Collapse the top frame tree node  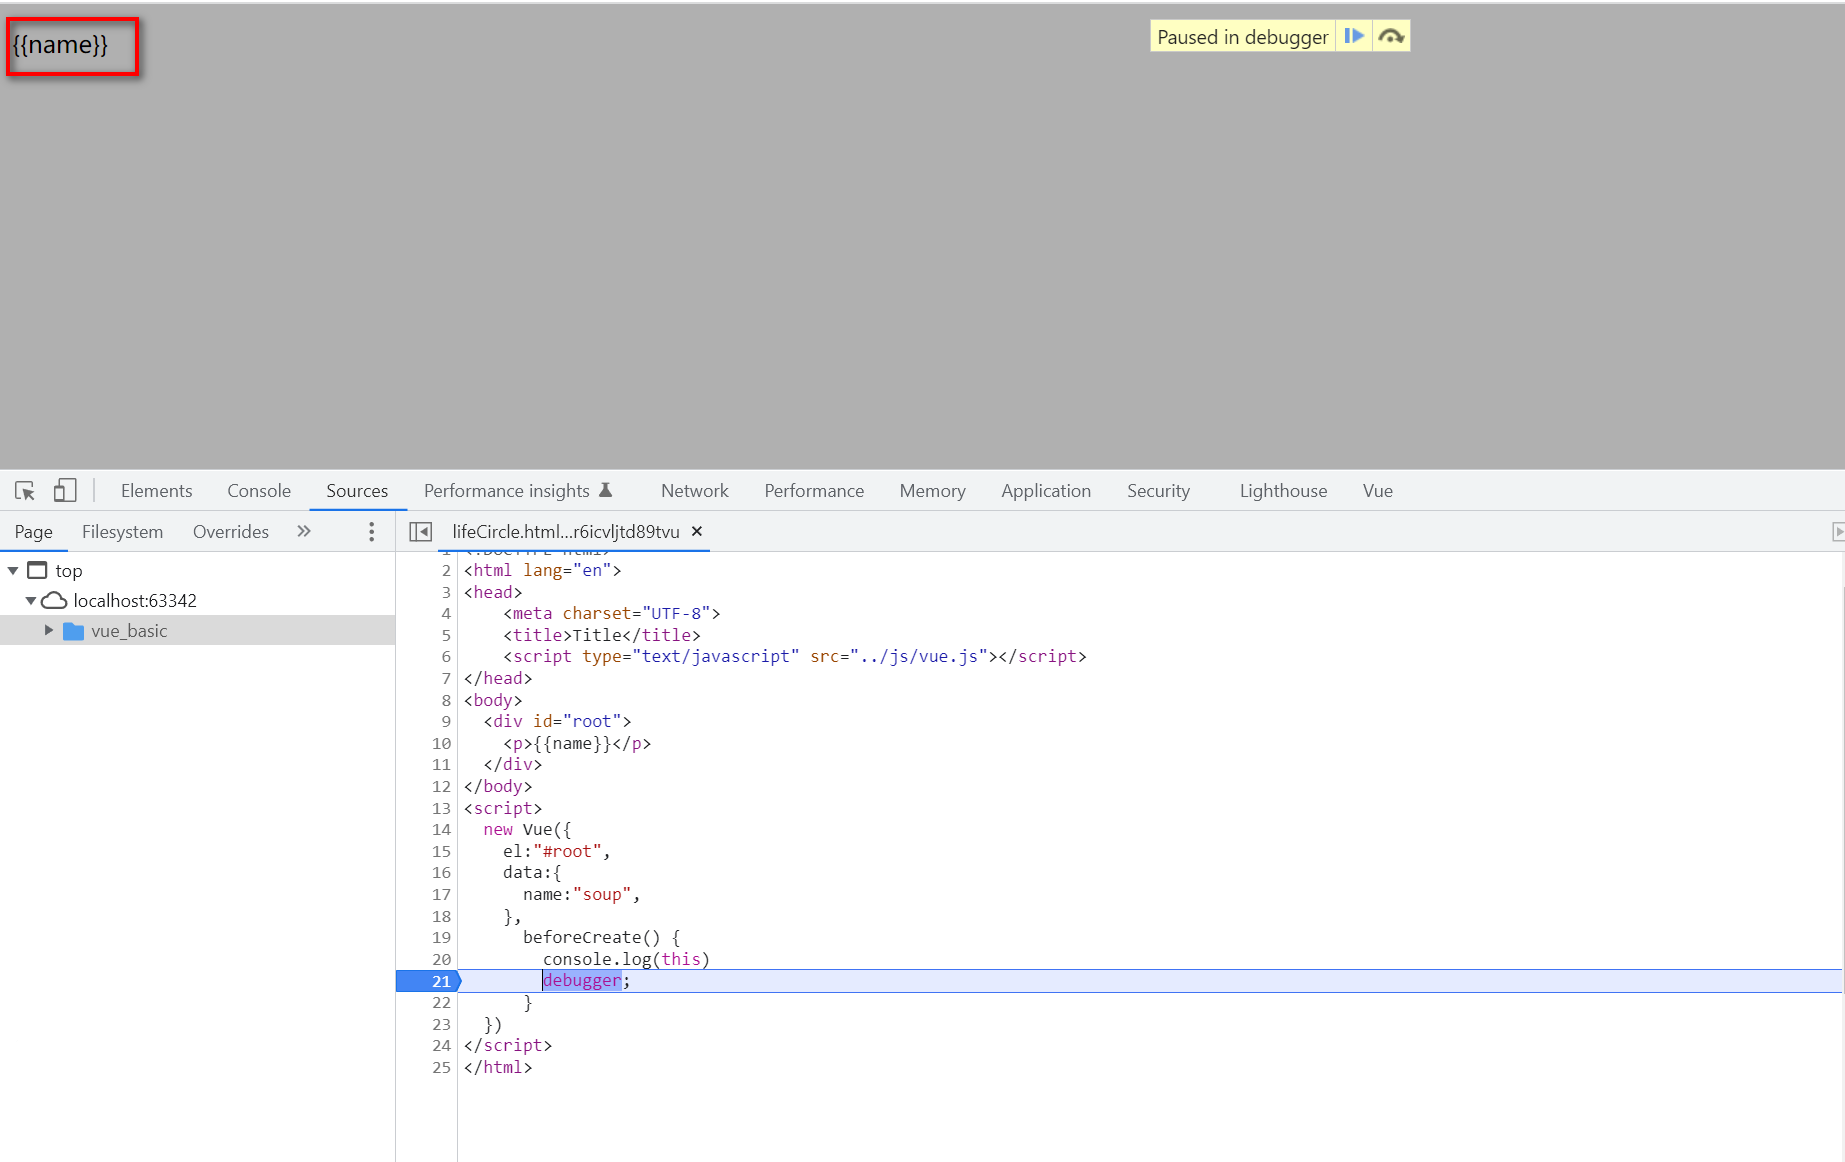13,571
